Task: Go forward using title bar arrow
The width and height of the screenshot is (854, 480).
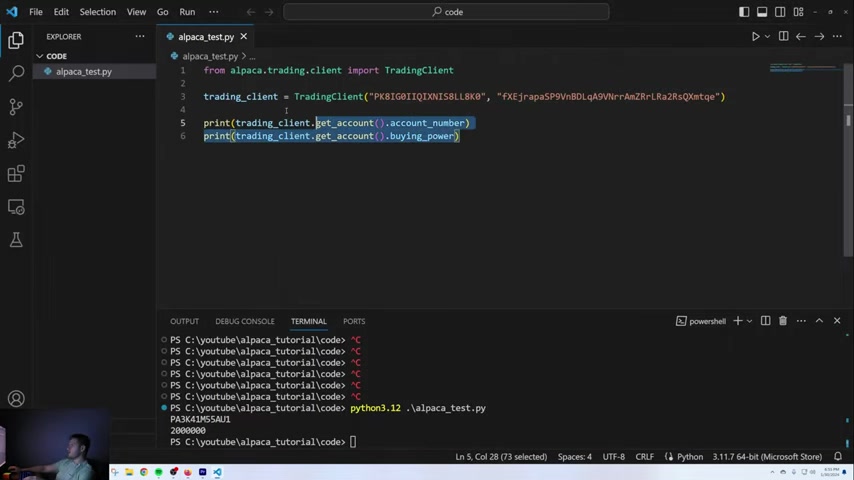Action: click(269, 12)
